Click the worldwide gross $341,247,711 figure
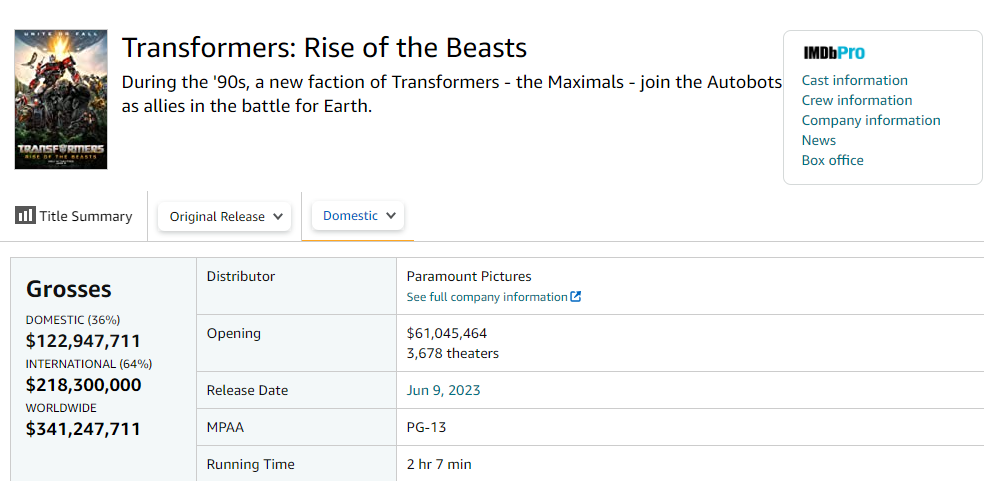Screen dimensions: 984x481 click(x=83, y=430)
